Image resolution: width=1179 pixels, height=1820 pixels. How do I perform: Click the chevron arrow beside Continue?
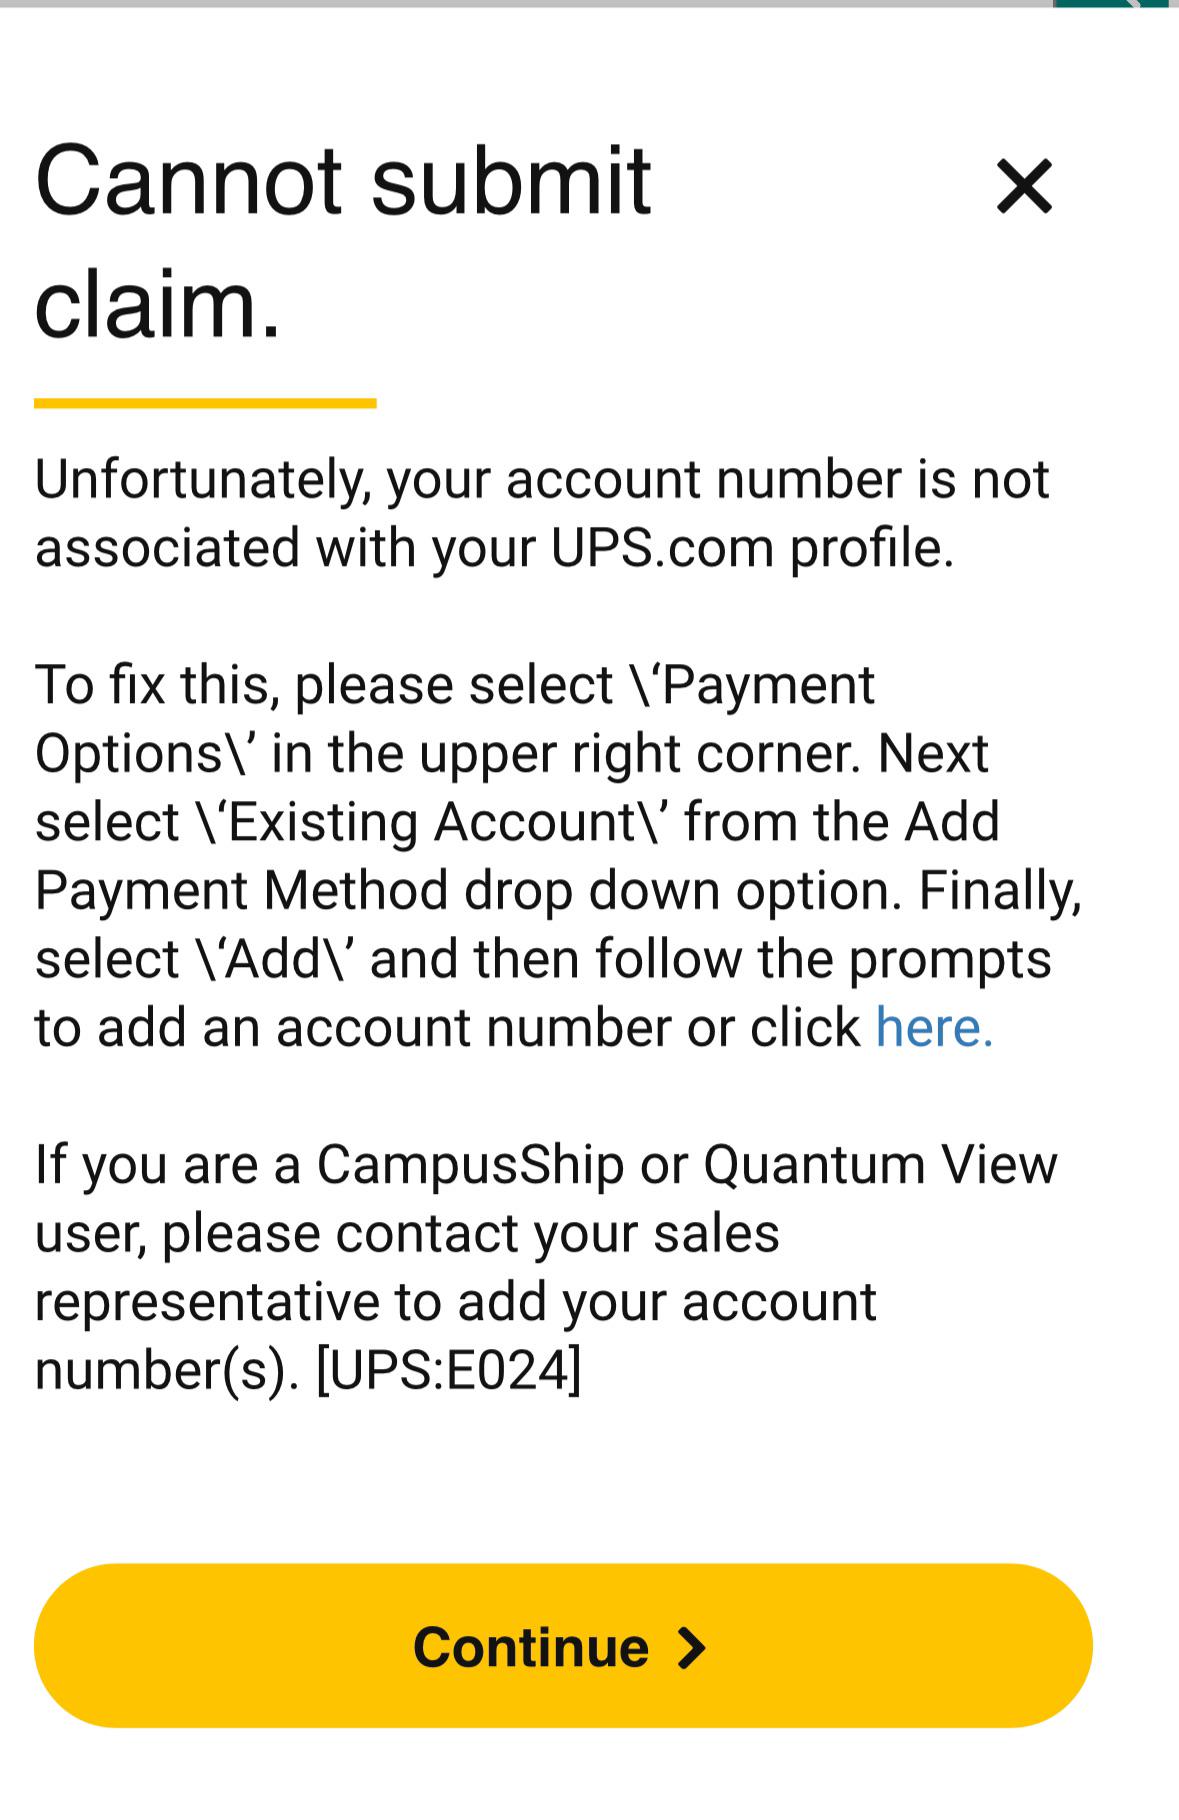691,1647
